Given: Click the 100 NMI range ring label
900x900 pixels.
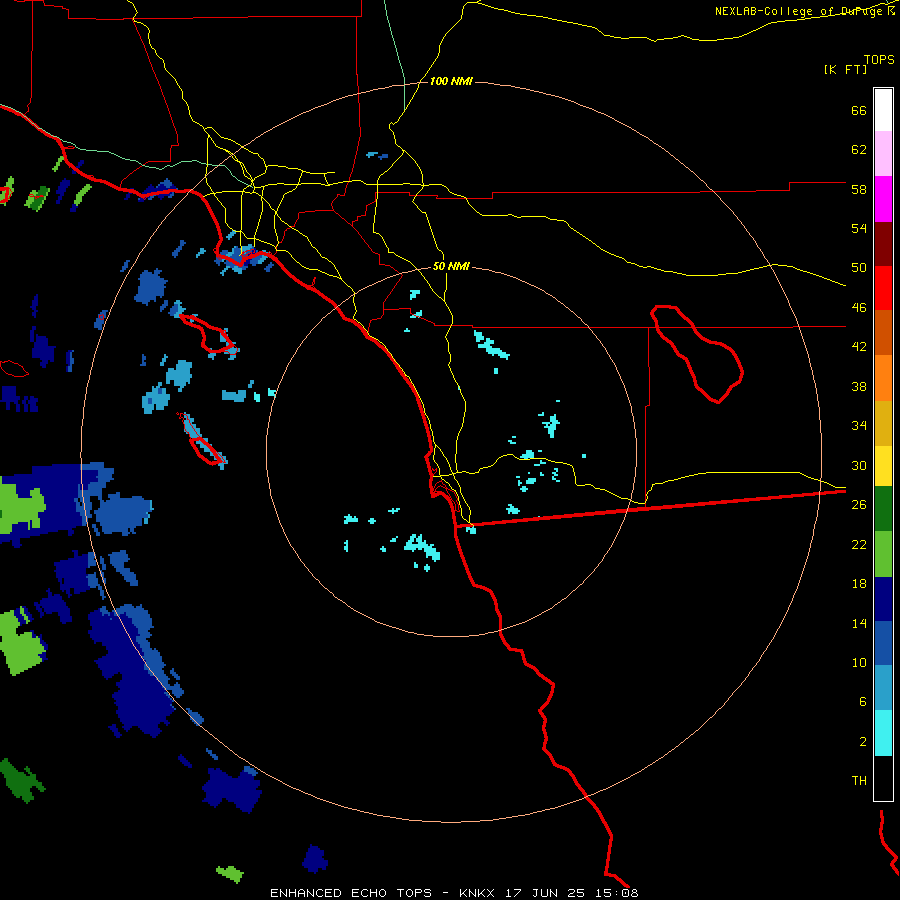Looking at the screenshot, I should pyautogui.click(x=451, y=82).
